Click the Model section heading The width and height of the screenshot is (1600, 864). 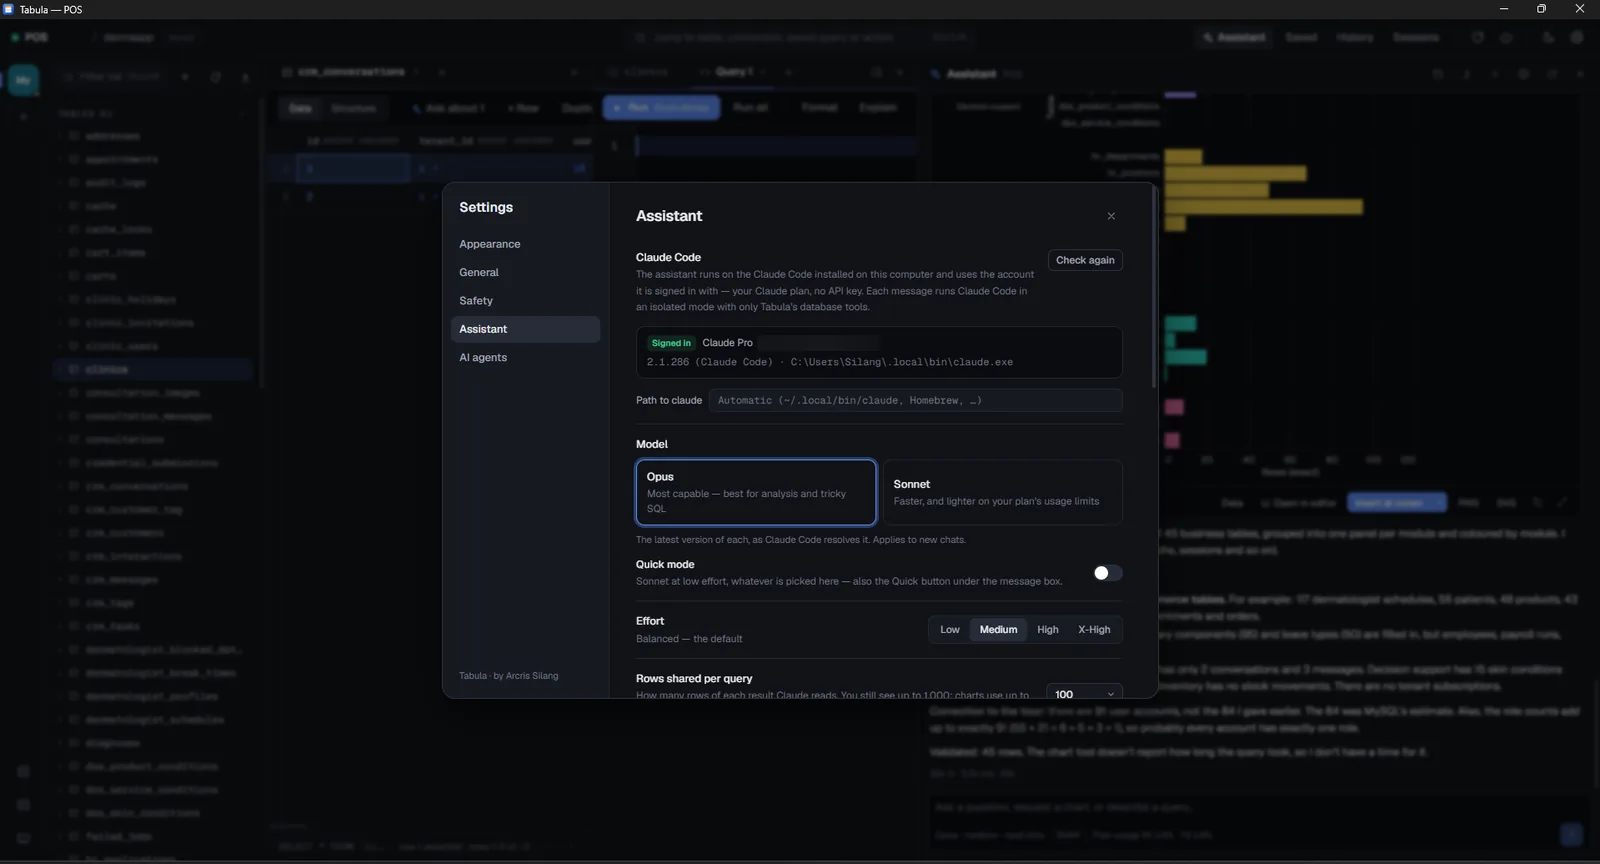(x=652, y=444)
